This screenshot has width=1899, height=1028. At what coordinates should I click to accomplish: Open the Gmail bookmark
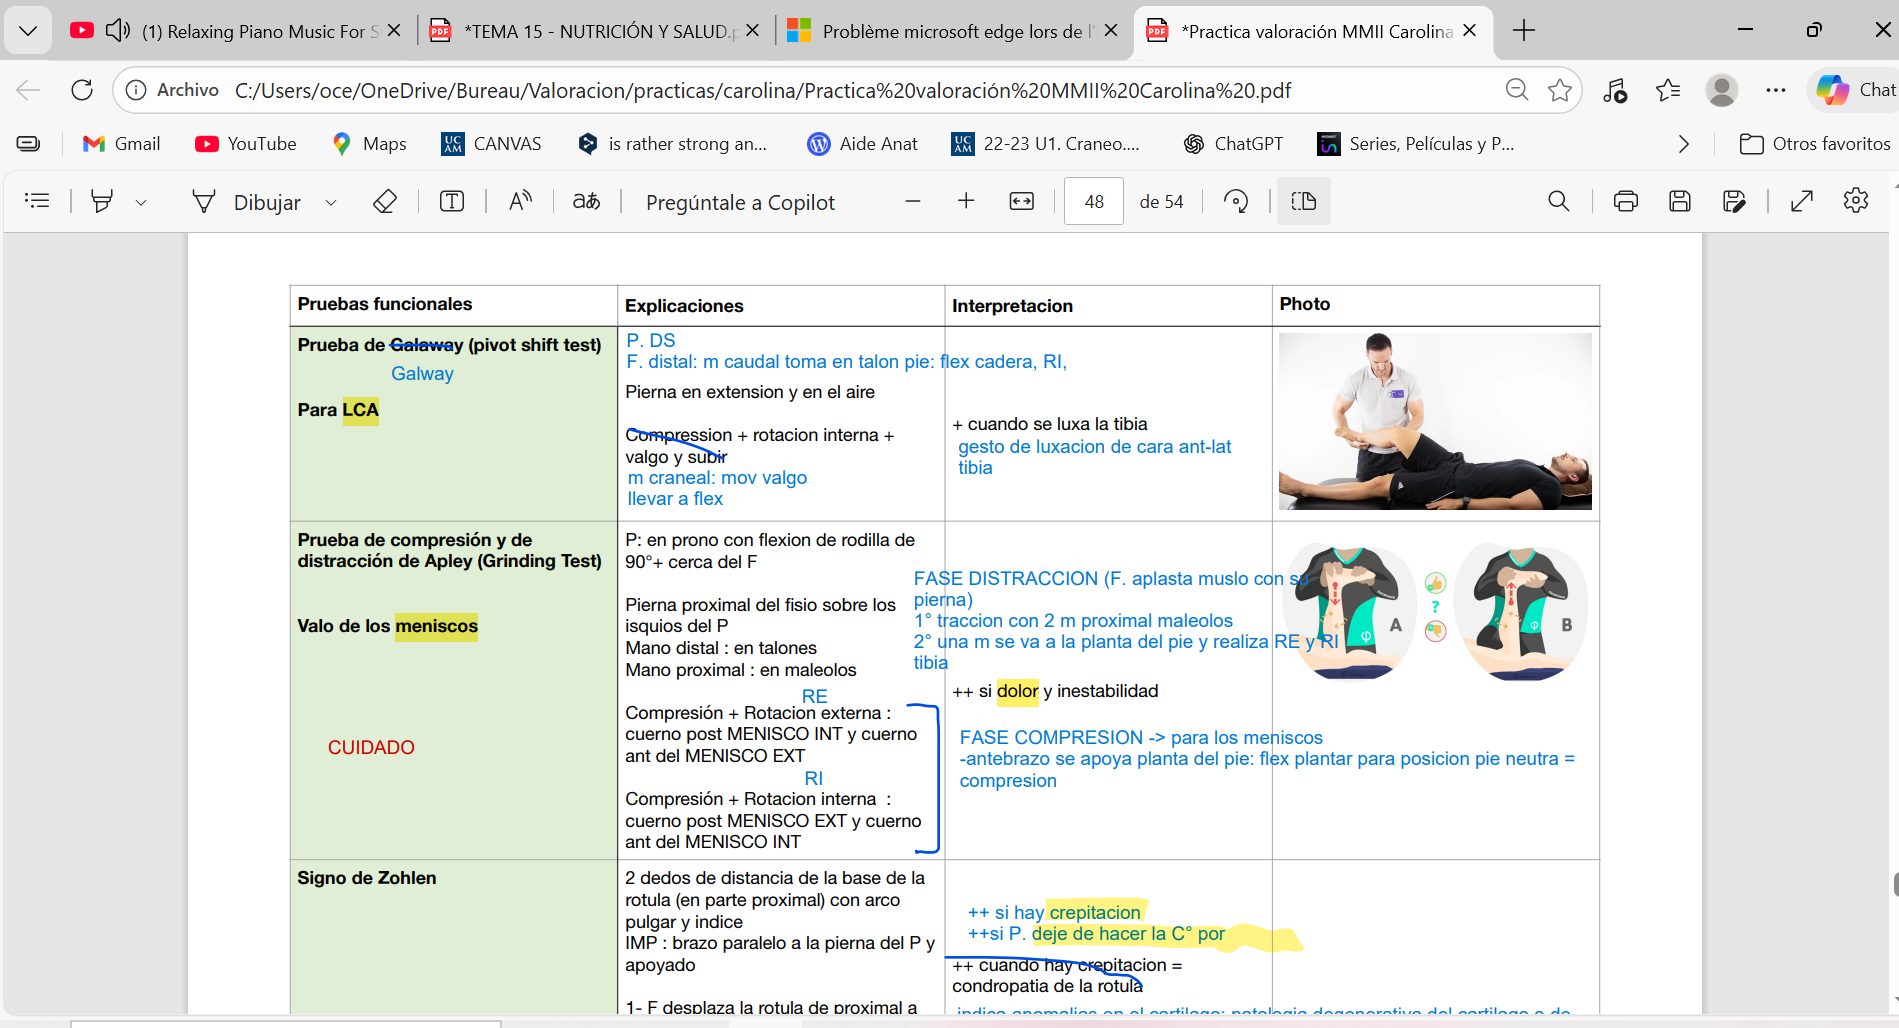coord(122,144)
